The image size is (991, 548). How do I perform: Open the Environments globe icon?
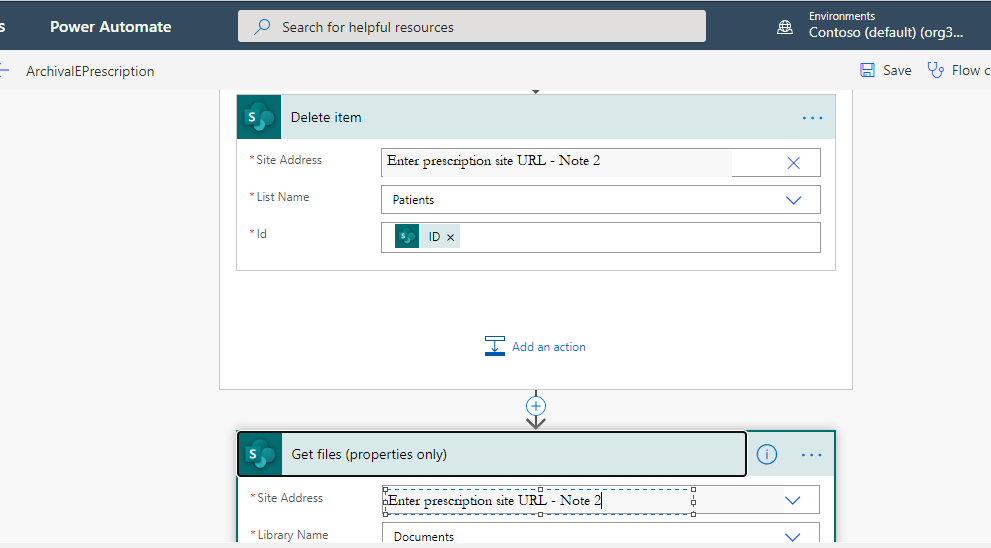click(784, 27)
